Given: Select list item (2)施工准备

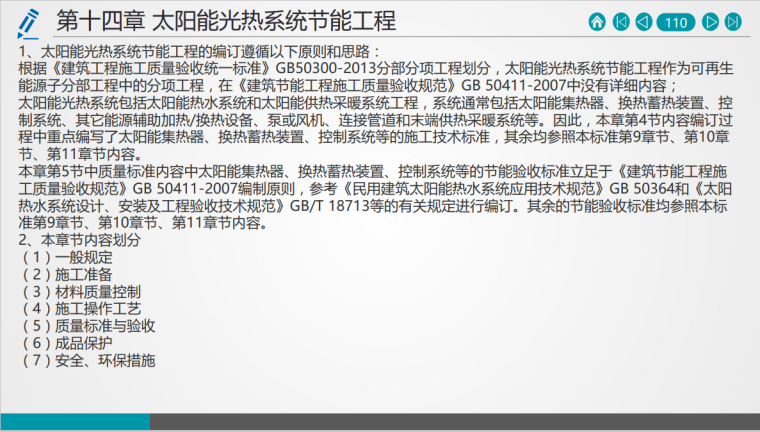Looking at the screenshot, I should tap(66, 274).
